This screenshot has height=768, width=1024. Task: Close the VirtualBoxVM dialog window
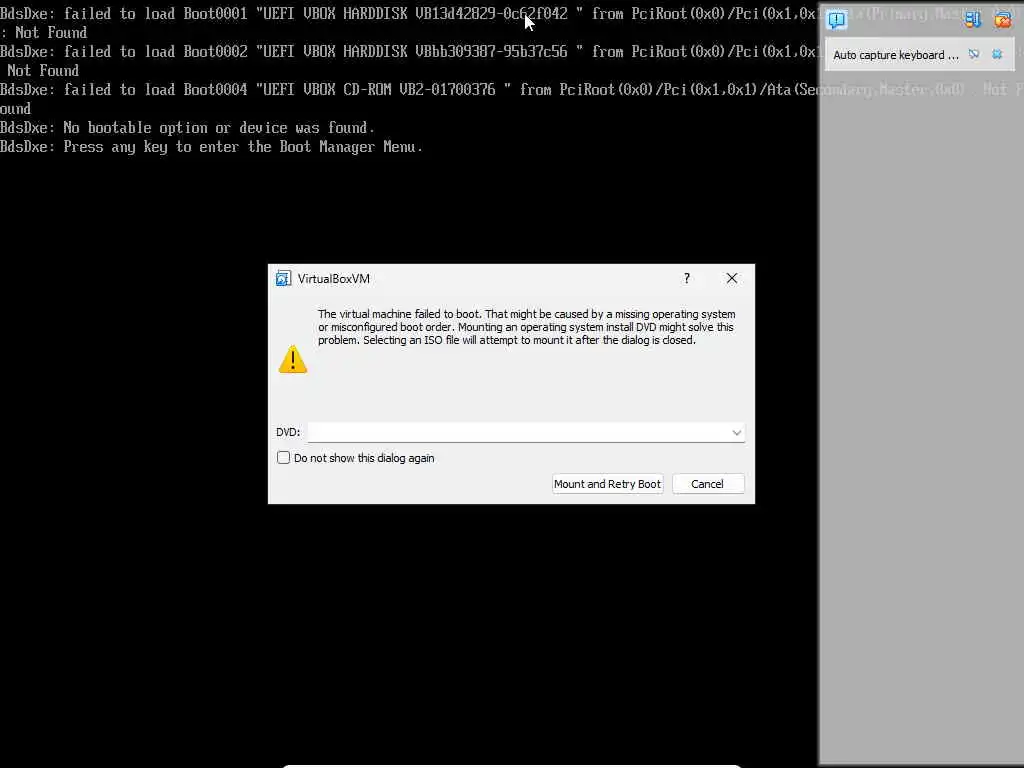[x=731, y=278]
